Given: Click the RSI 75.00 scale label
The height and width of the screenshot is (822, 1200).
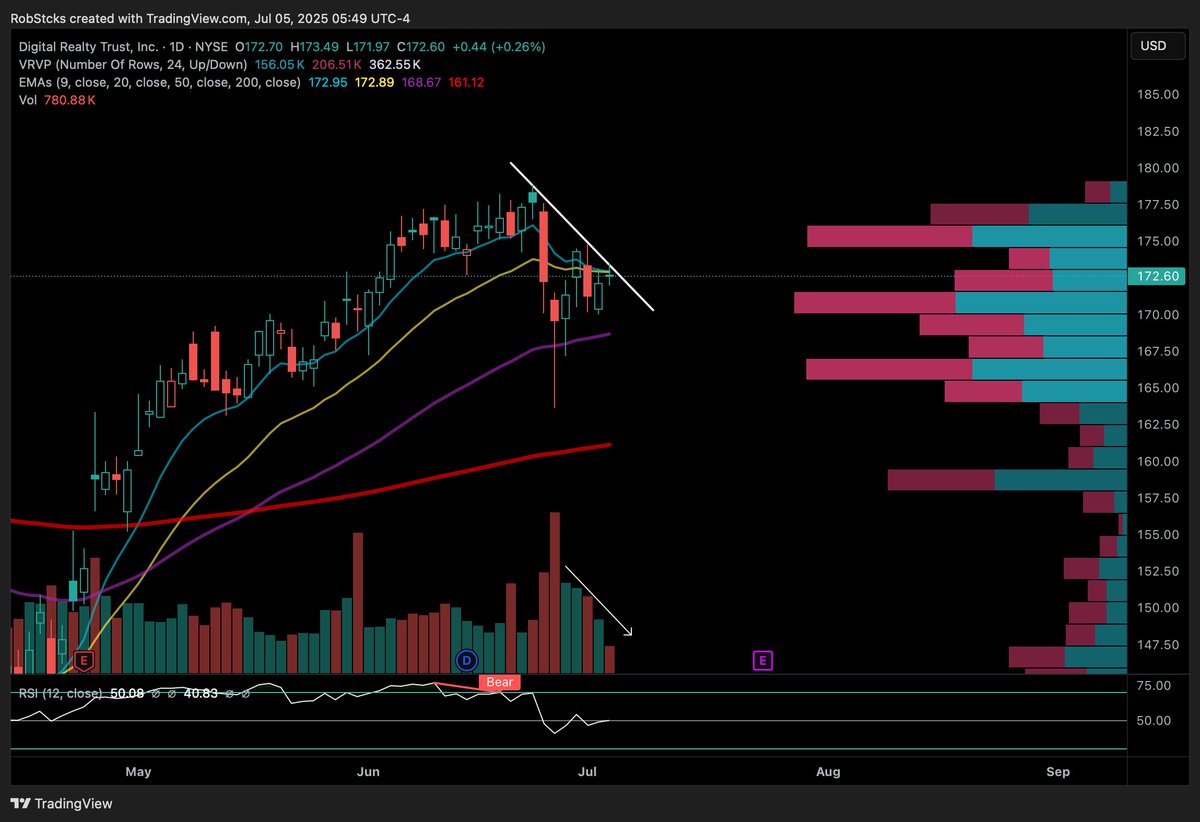Looking at the screenshot, I should [x=1155, y=686].
